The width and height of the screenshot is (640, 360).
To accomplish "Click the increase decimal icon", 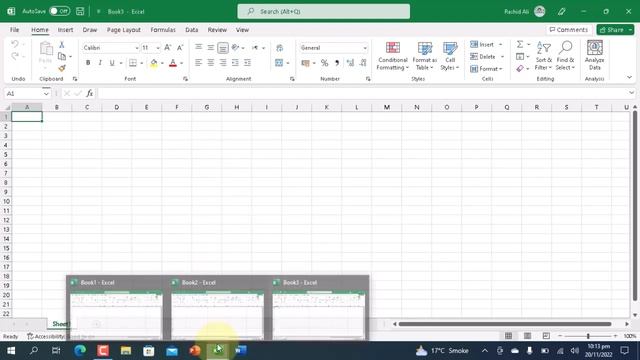I will (350, 63).
